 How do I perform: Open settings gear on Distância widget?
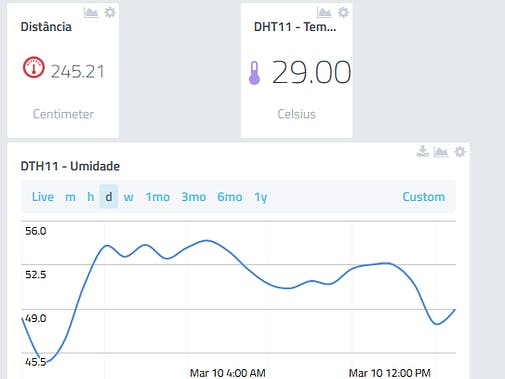click(110, 13)
